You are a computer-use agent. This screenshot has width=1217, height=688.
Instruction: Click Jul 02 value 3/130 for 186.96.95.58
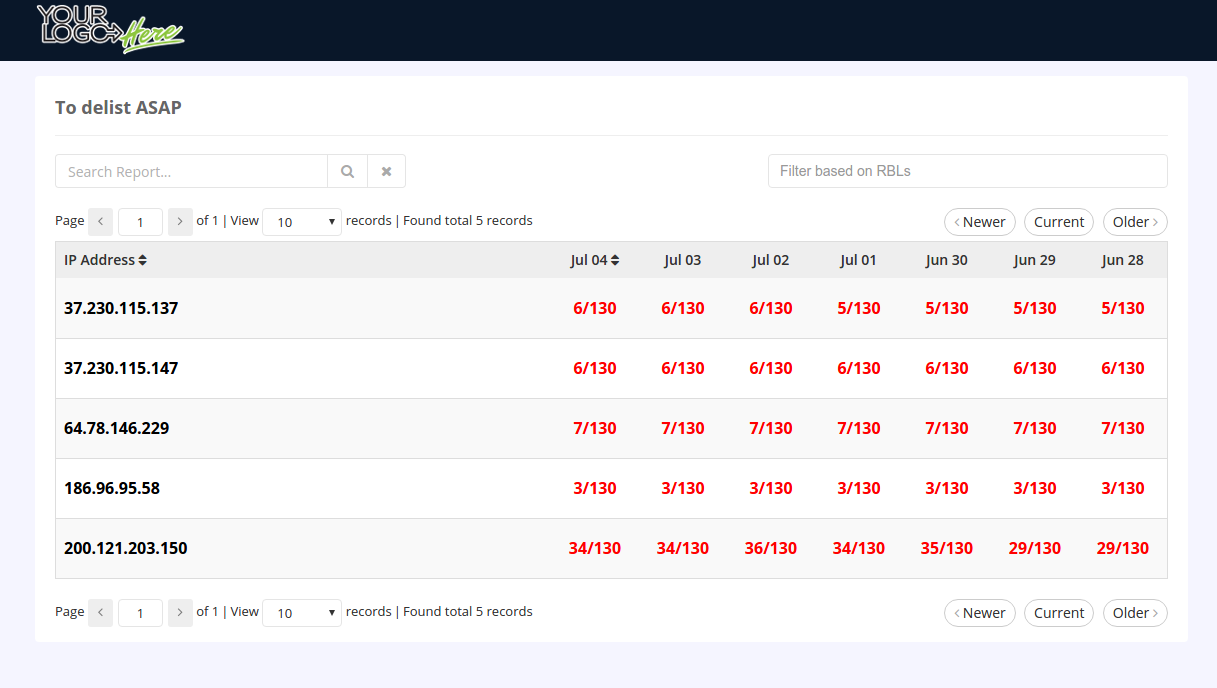771,488
